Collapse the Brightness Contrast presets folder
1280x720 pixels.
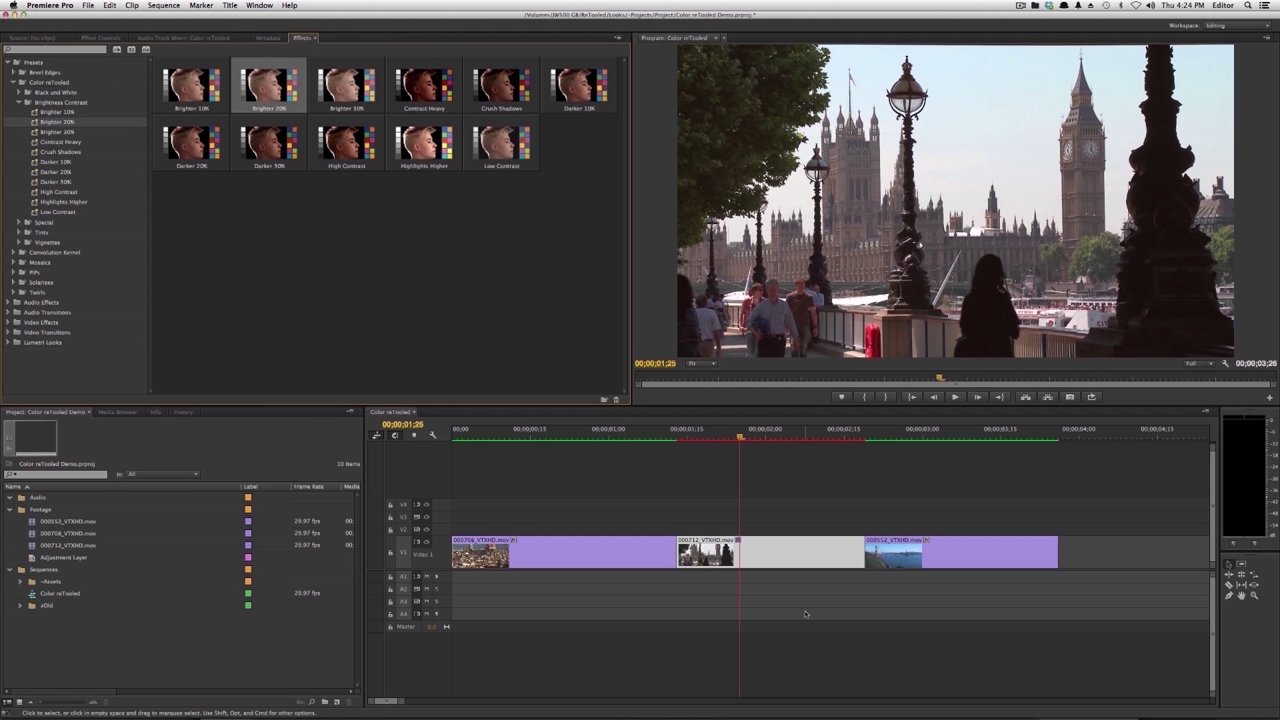pos(19,102)
